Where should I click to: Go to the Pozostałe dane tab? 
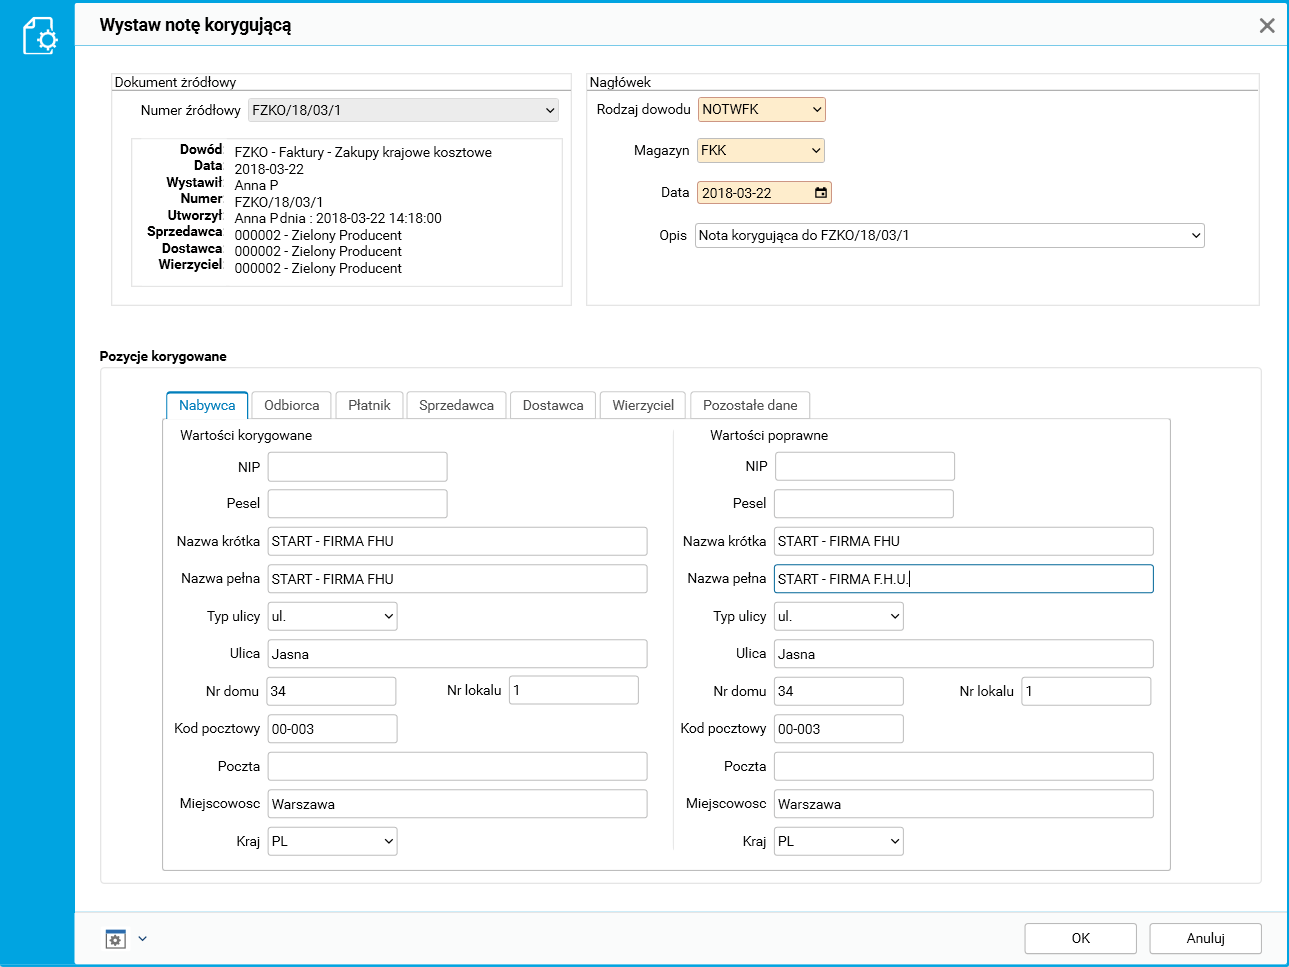point(750,405)
